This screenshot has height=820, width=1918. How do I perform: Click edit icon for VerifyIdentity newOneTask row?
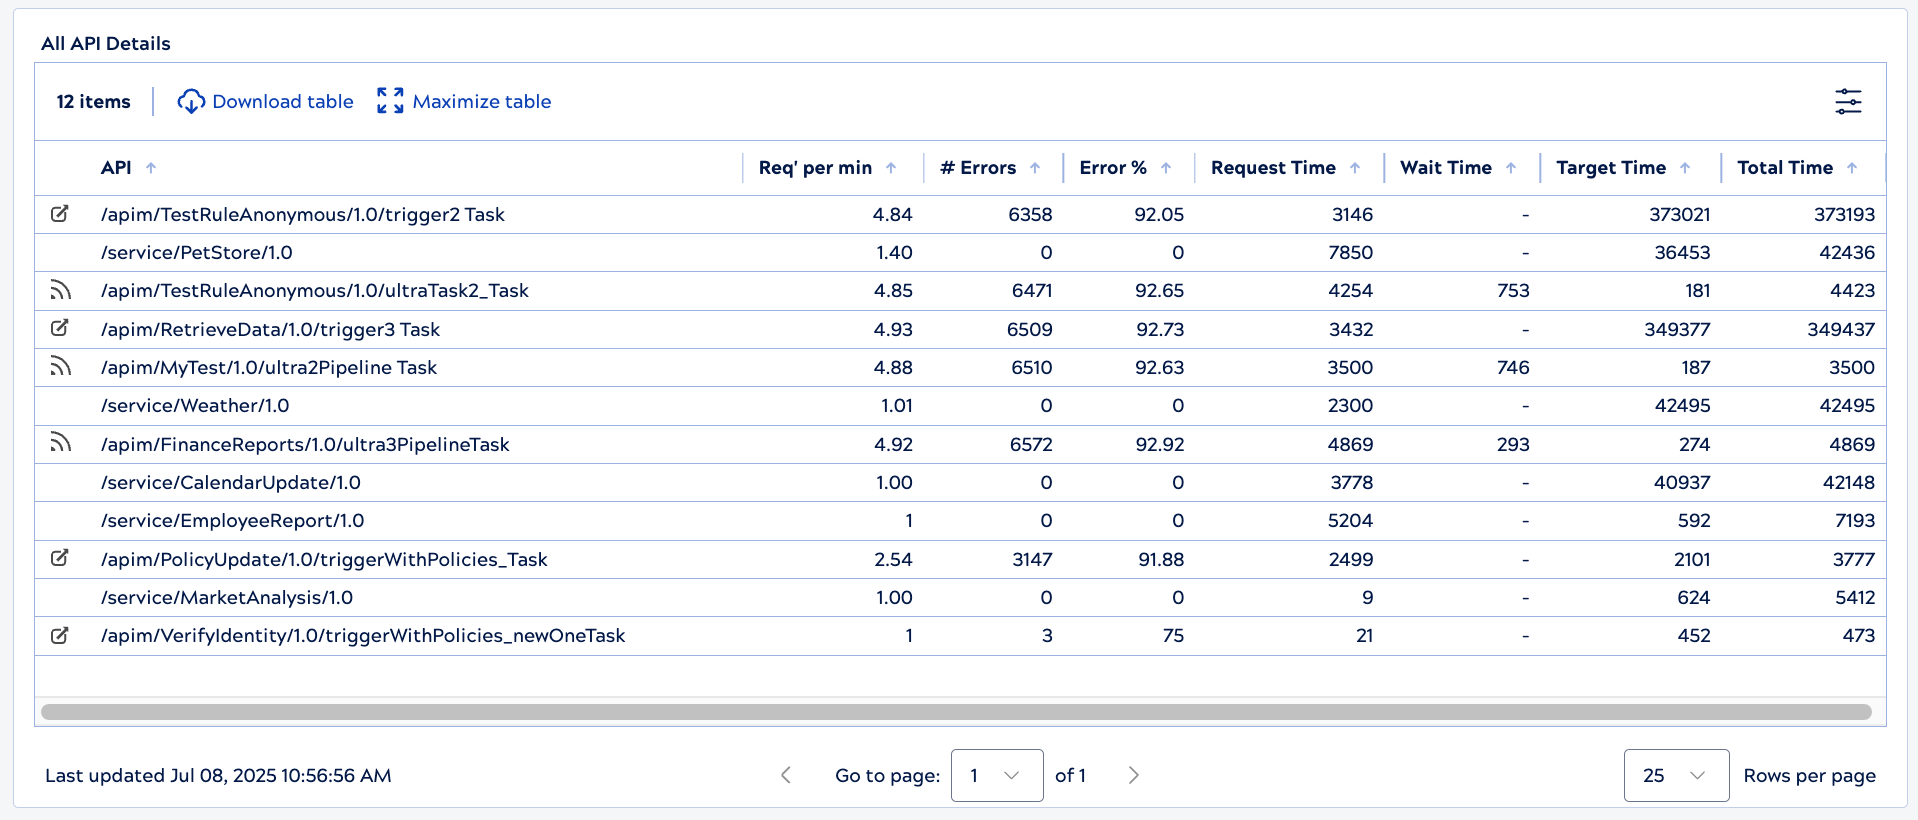(60, 635)
